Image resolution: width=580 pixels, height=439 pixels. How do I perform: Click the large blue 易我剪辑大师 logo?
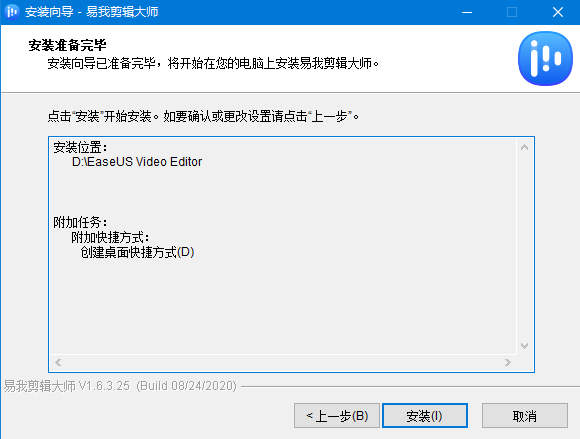click(x=545, y=58)
